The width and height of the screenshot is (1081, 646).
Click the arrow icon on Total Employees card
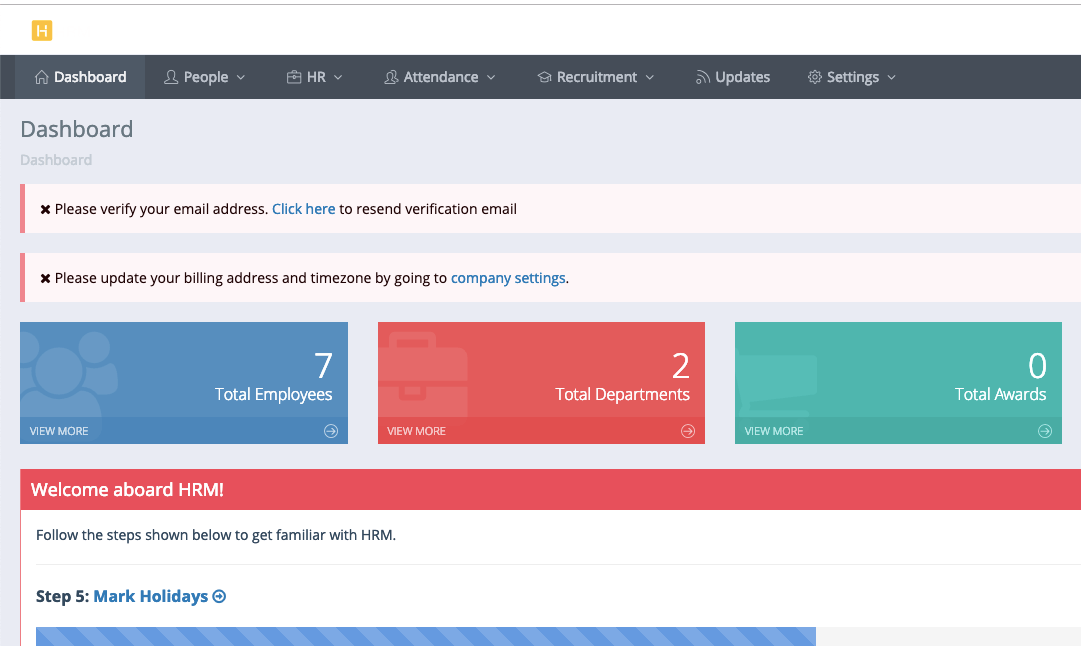pyautogui.click(x=329, y=431)
